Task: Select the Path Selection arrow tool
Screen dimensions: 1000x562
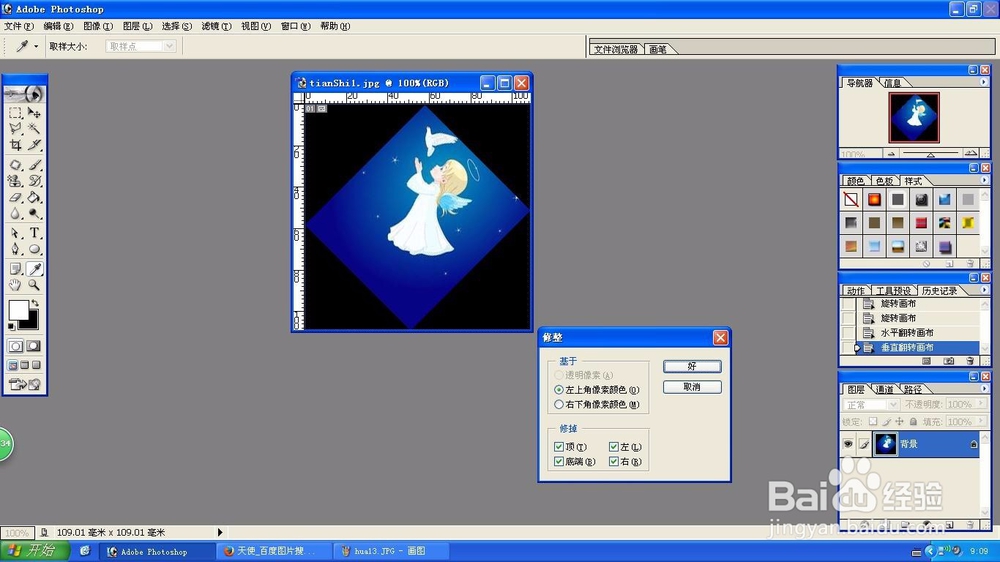Action: click(x=15, y=233)
